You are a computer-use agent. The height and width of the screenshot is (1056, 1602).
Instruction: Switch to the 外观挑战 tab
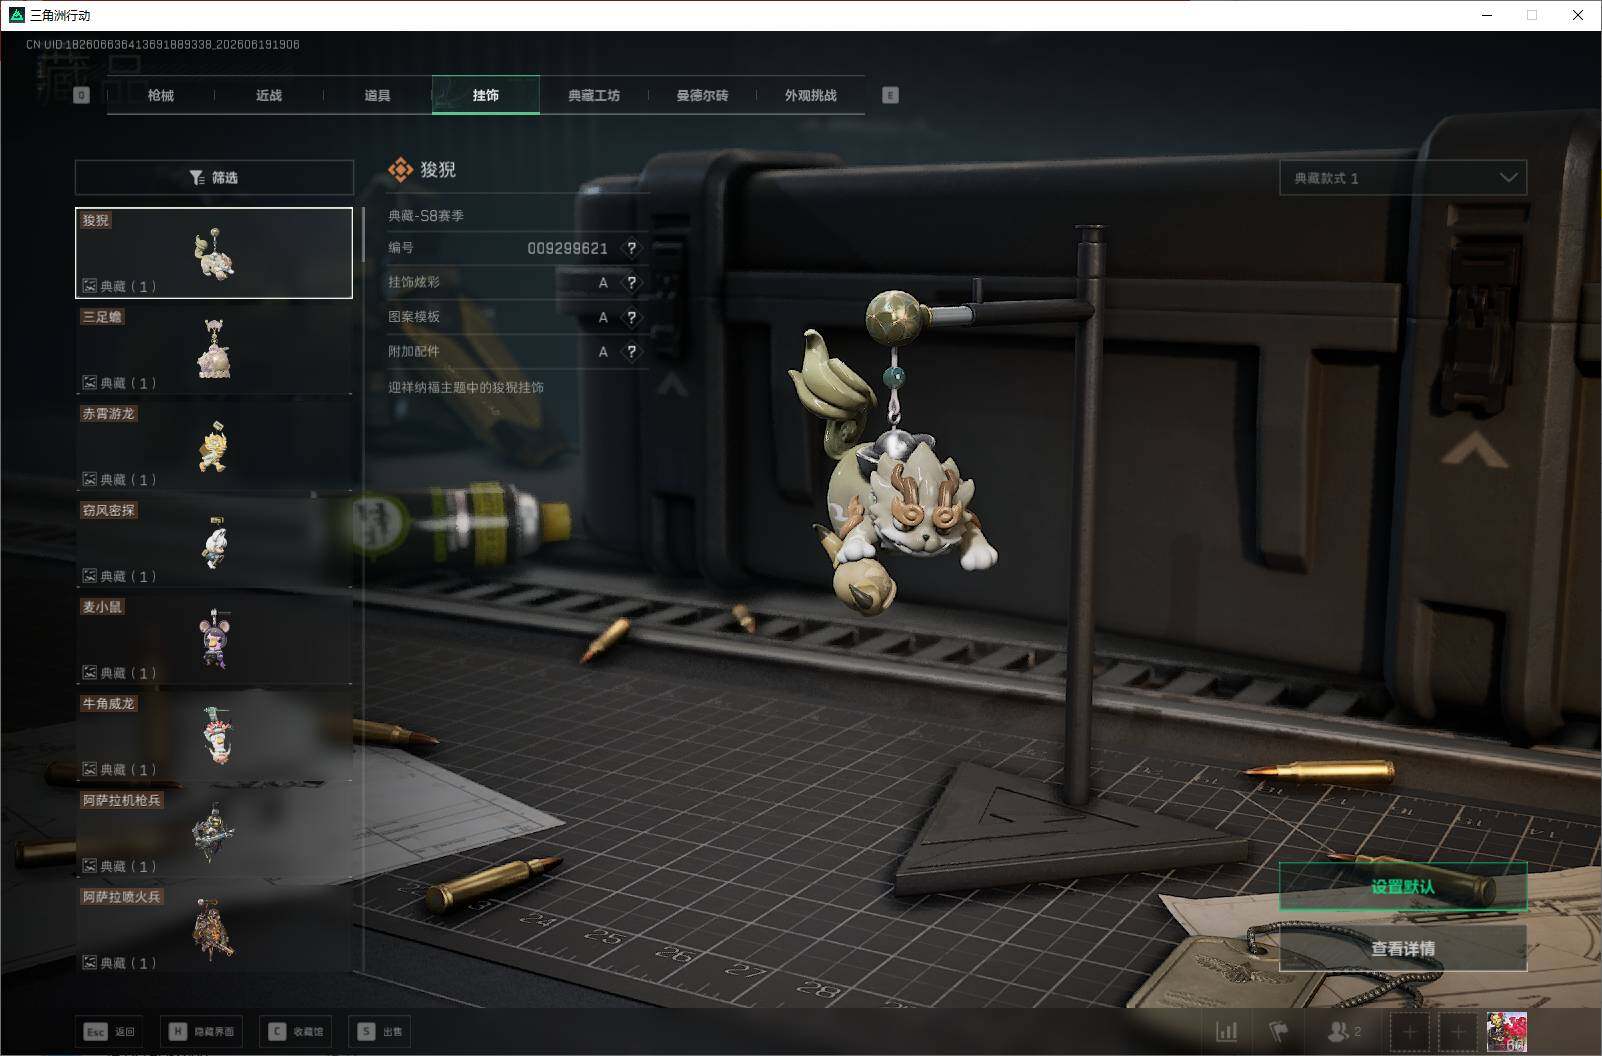tap(810, 95)
